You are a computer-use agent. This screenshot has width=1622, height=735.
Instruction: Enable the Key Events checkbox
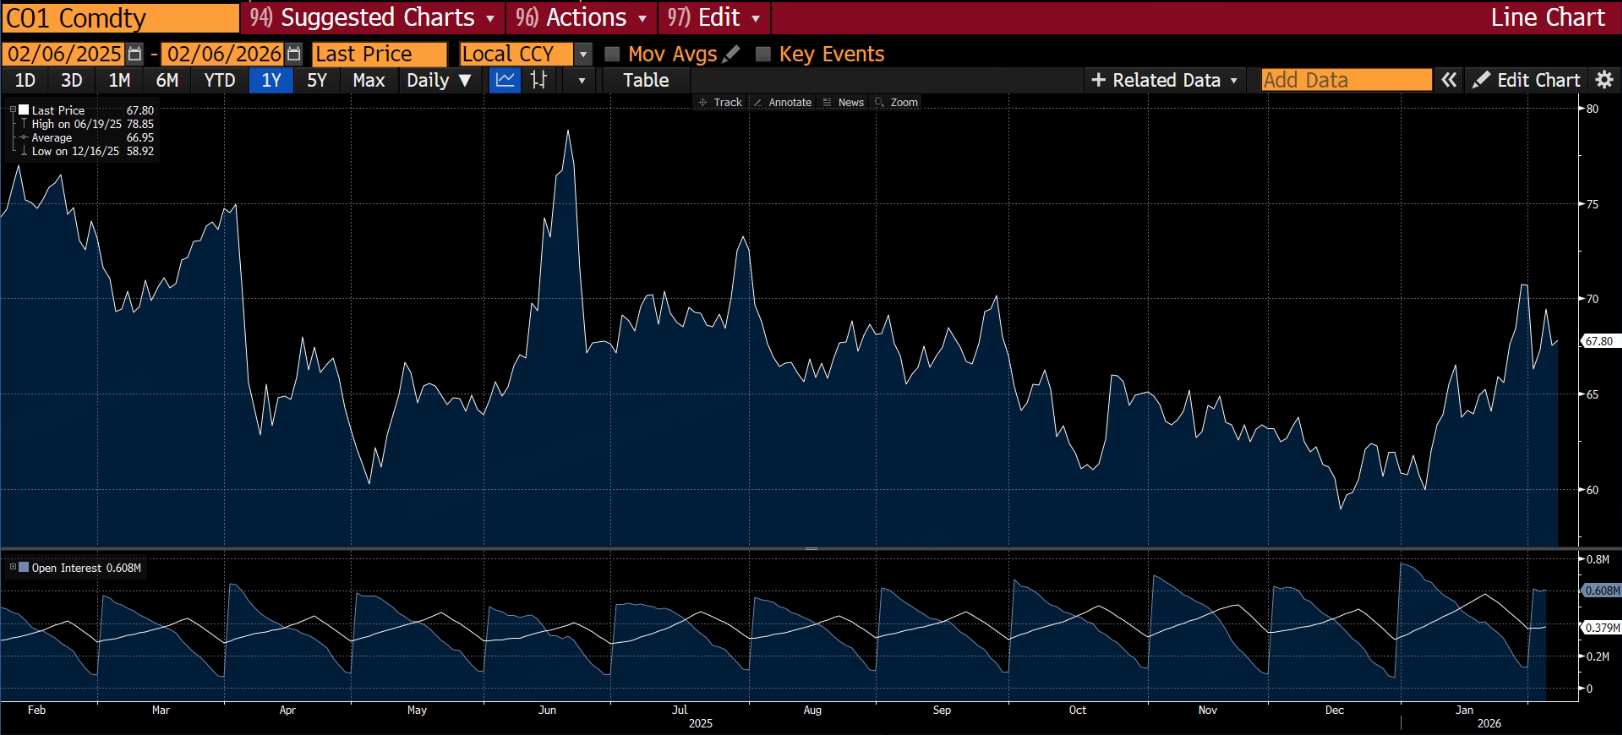point(763,54)
